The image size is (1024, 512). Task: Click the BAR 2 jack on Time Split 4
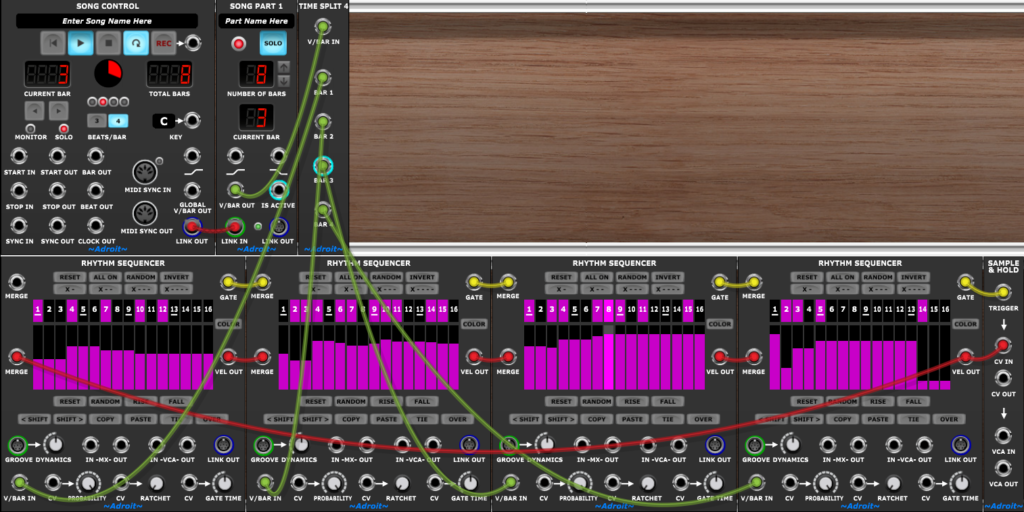tap(322, 122)
